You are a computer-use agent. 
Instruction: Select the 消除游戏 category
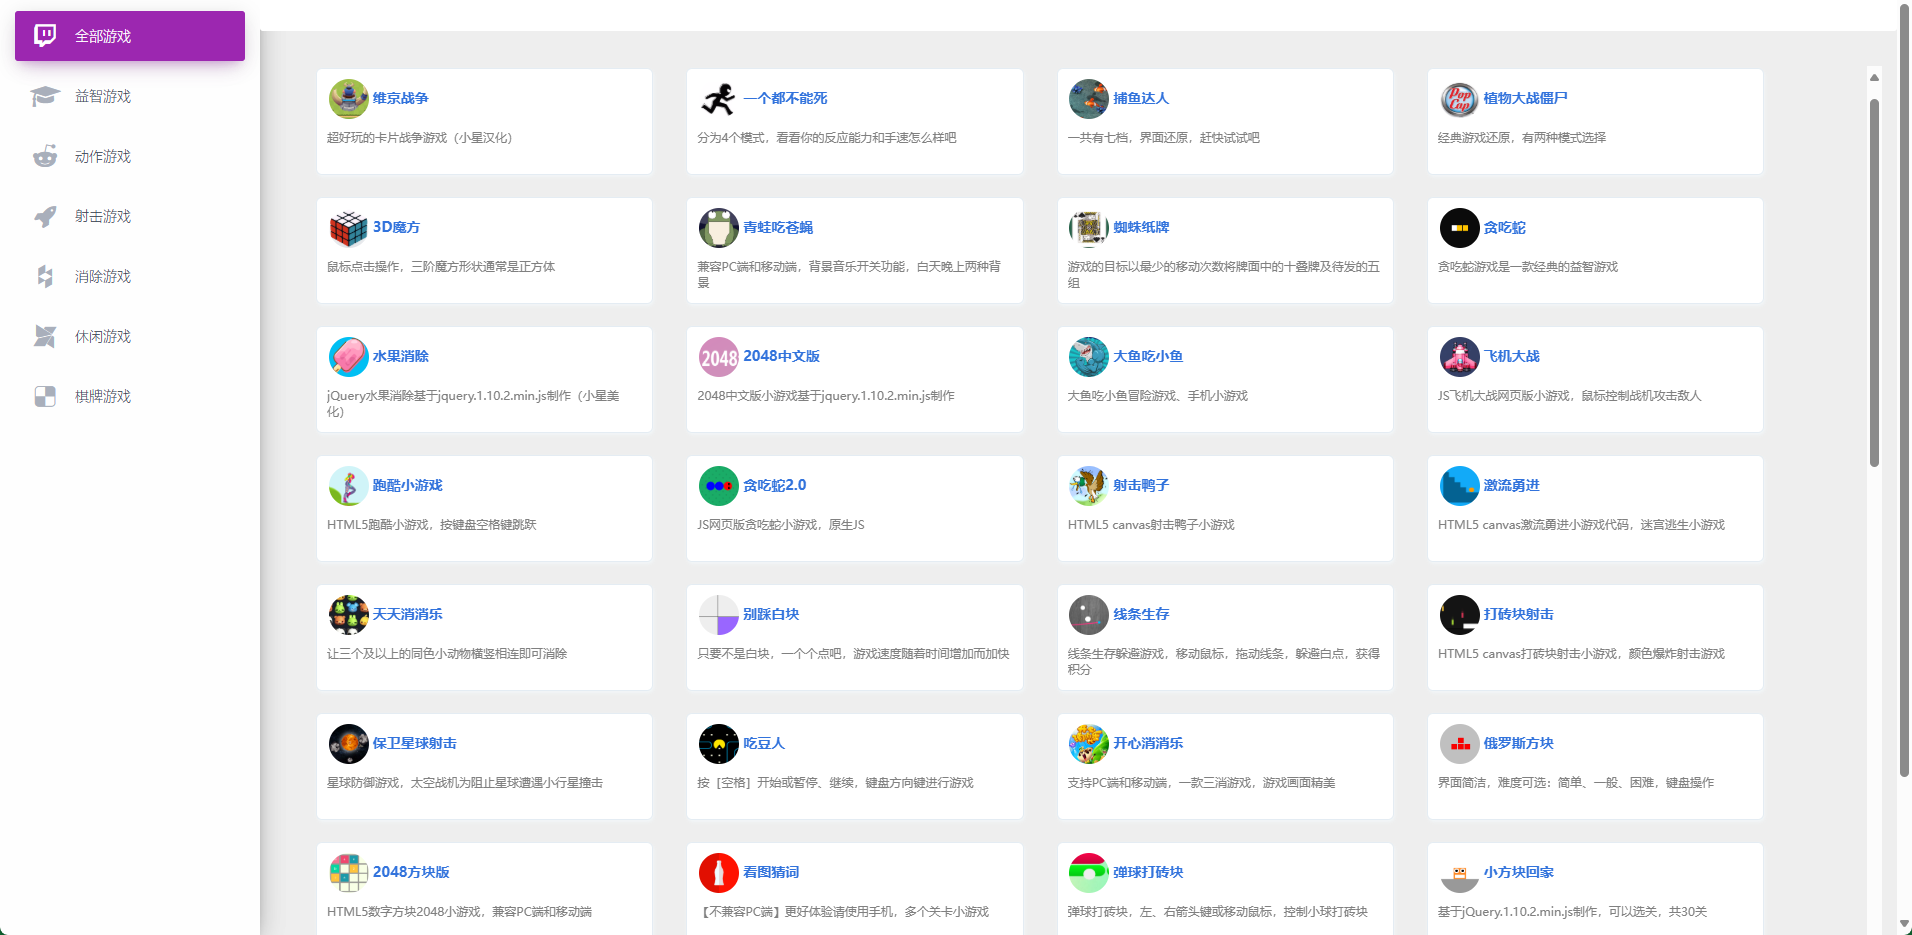click(x=130, y=276)
